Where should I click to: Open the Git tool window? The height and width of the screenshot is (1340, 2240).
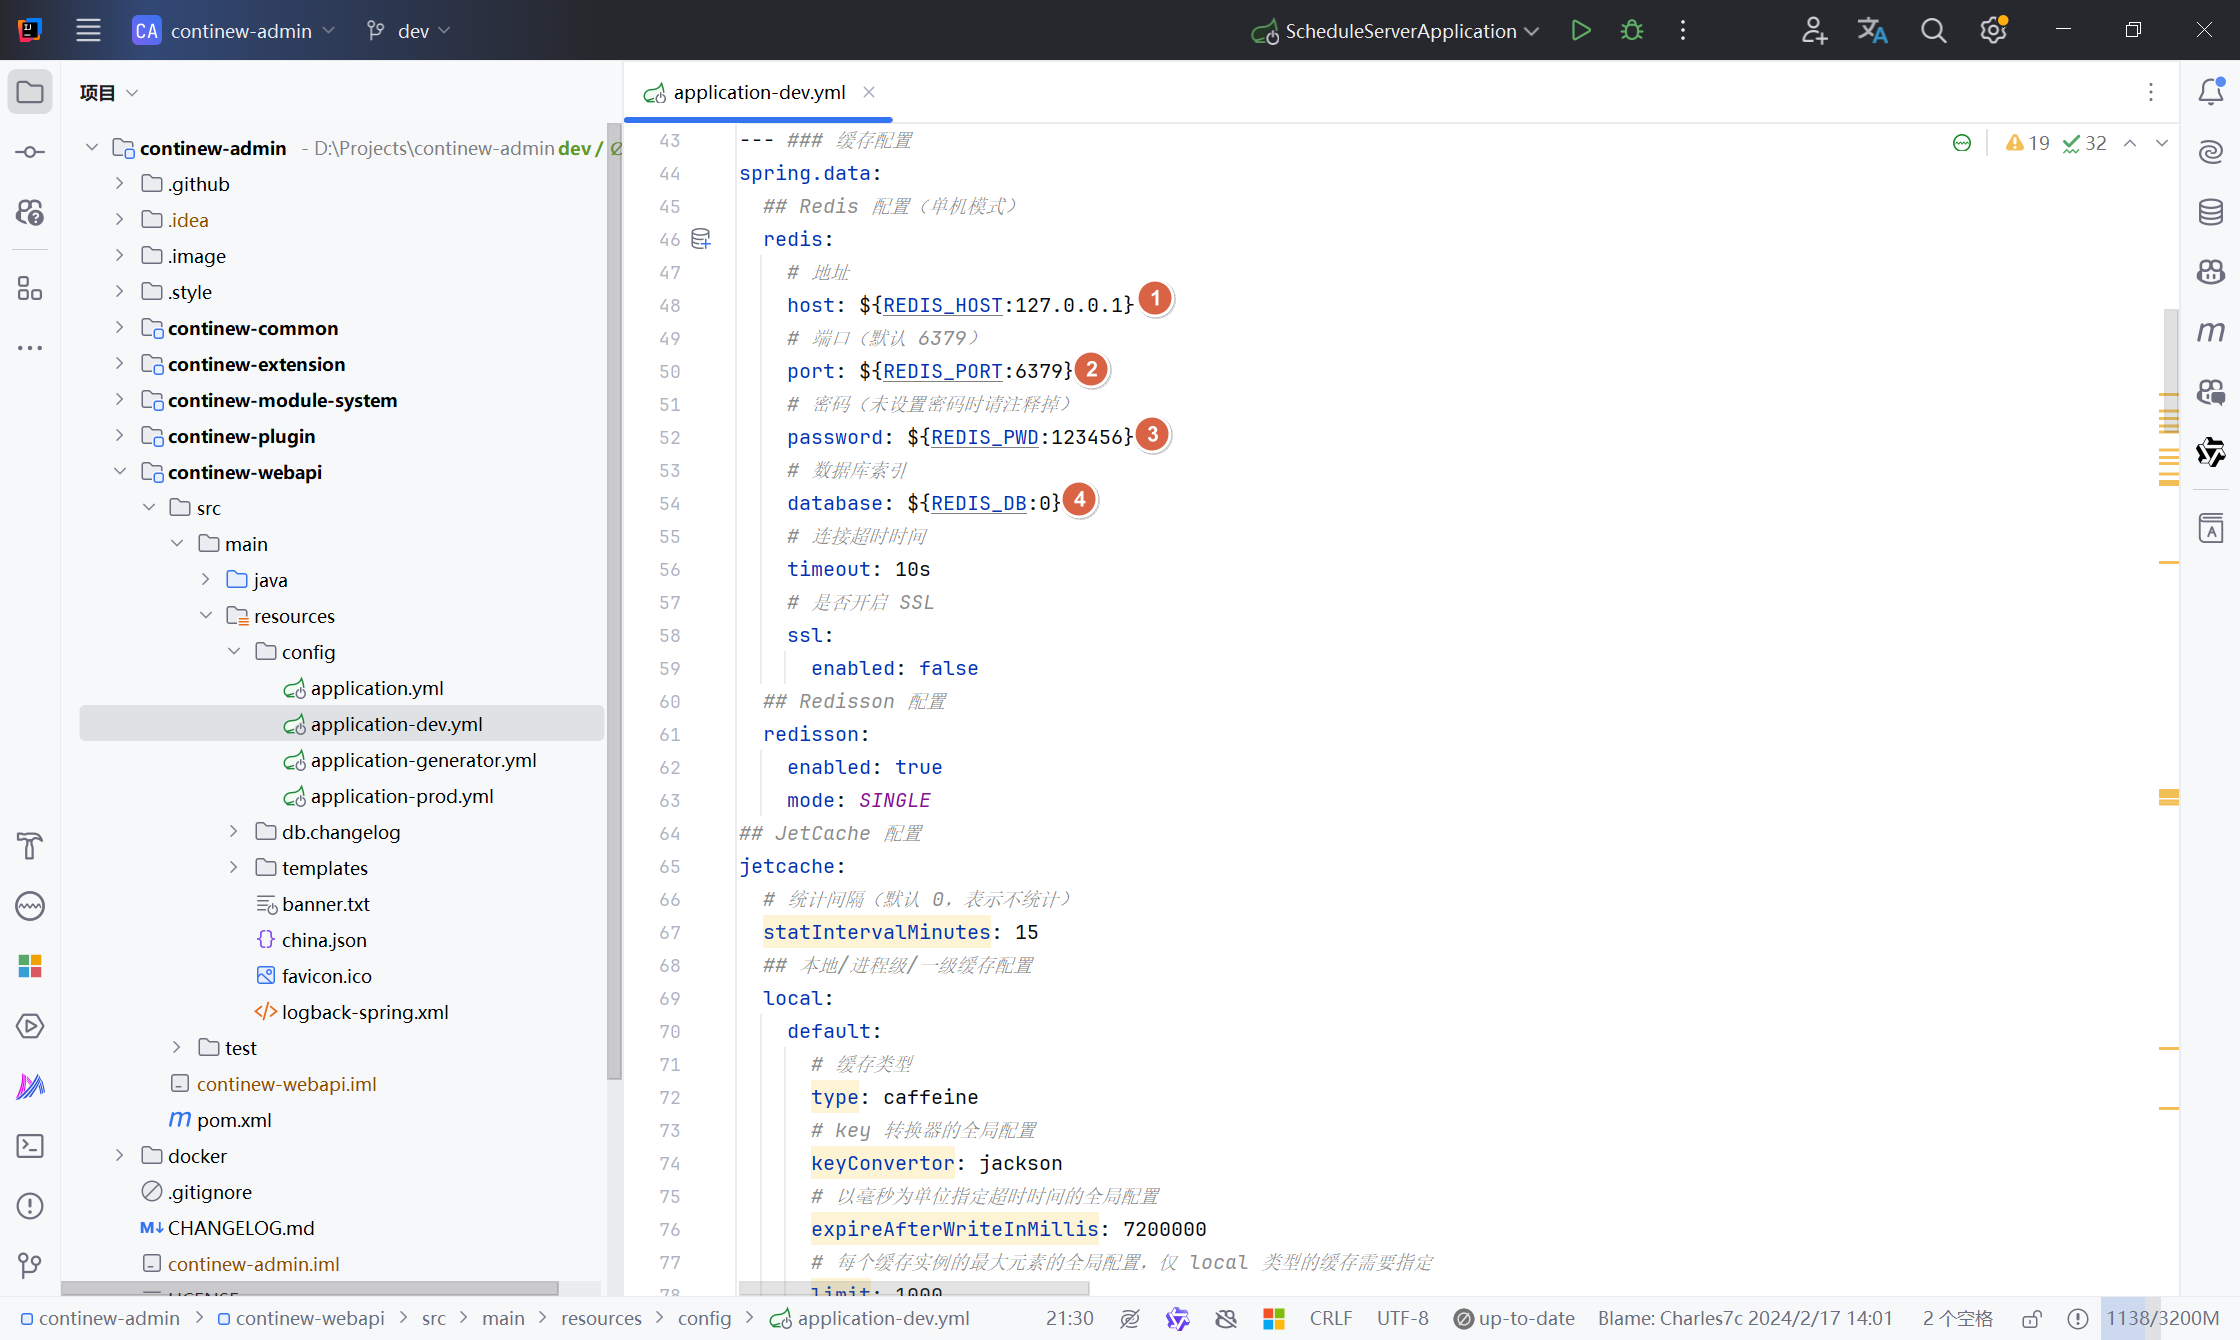click(x=30, y=1266)
